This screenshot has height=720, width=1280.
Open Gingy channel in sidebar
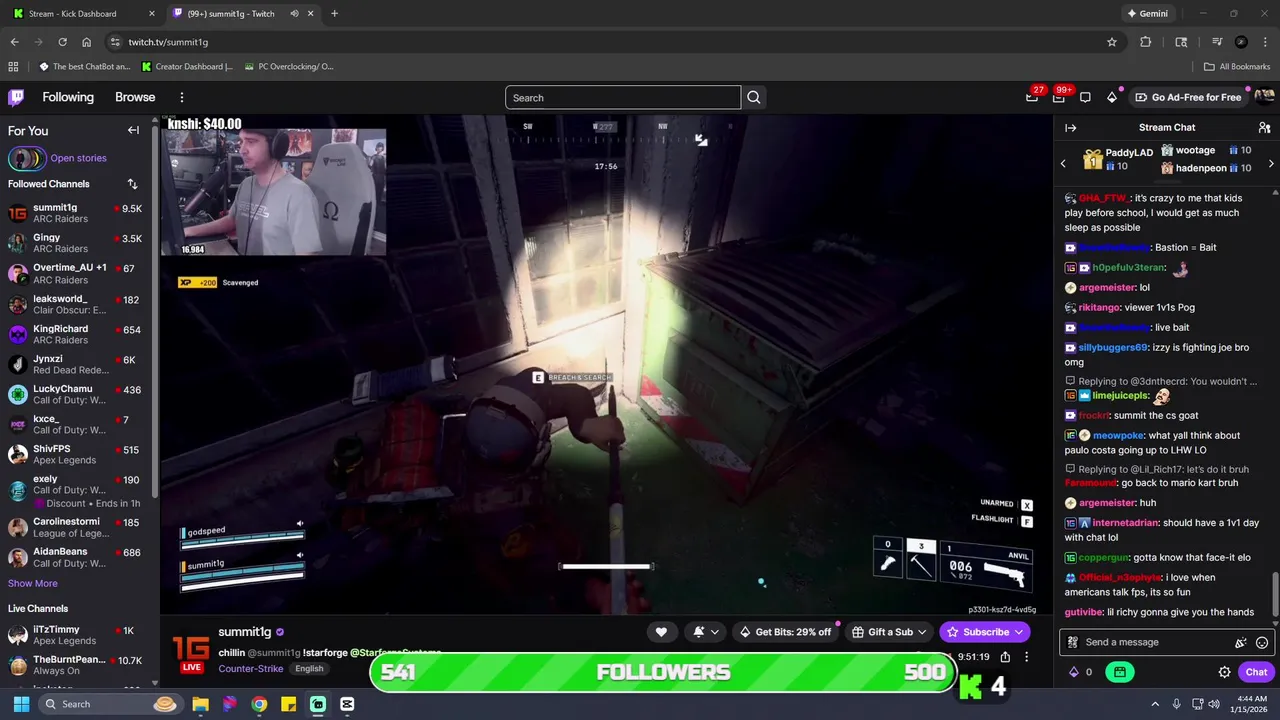[x=75, y=243]
